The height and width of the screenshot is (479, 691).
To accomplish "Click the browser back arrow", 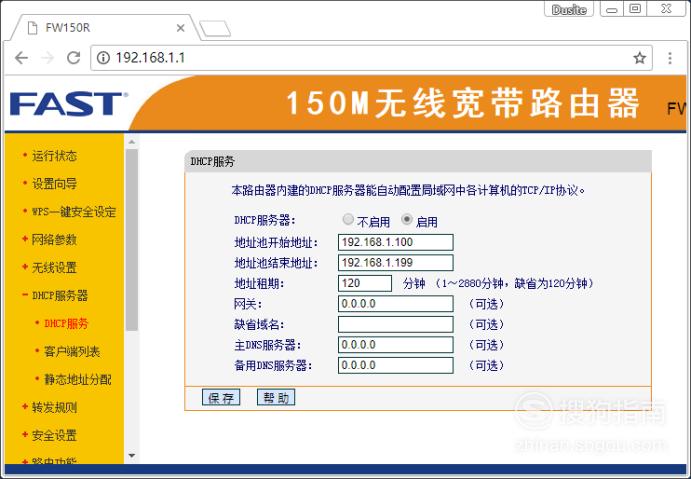I will pyautogui.click(x=21, y=58).
